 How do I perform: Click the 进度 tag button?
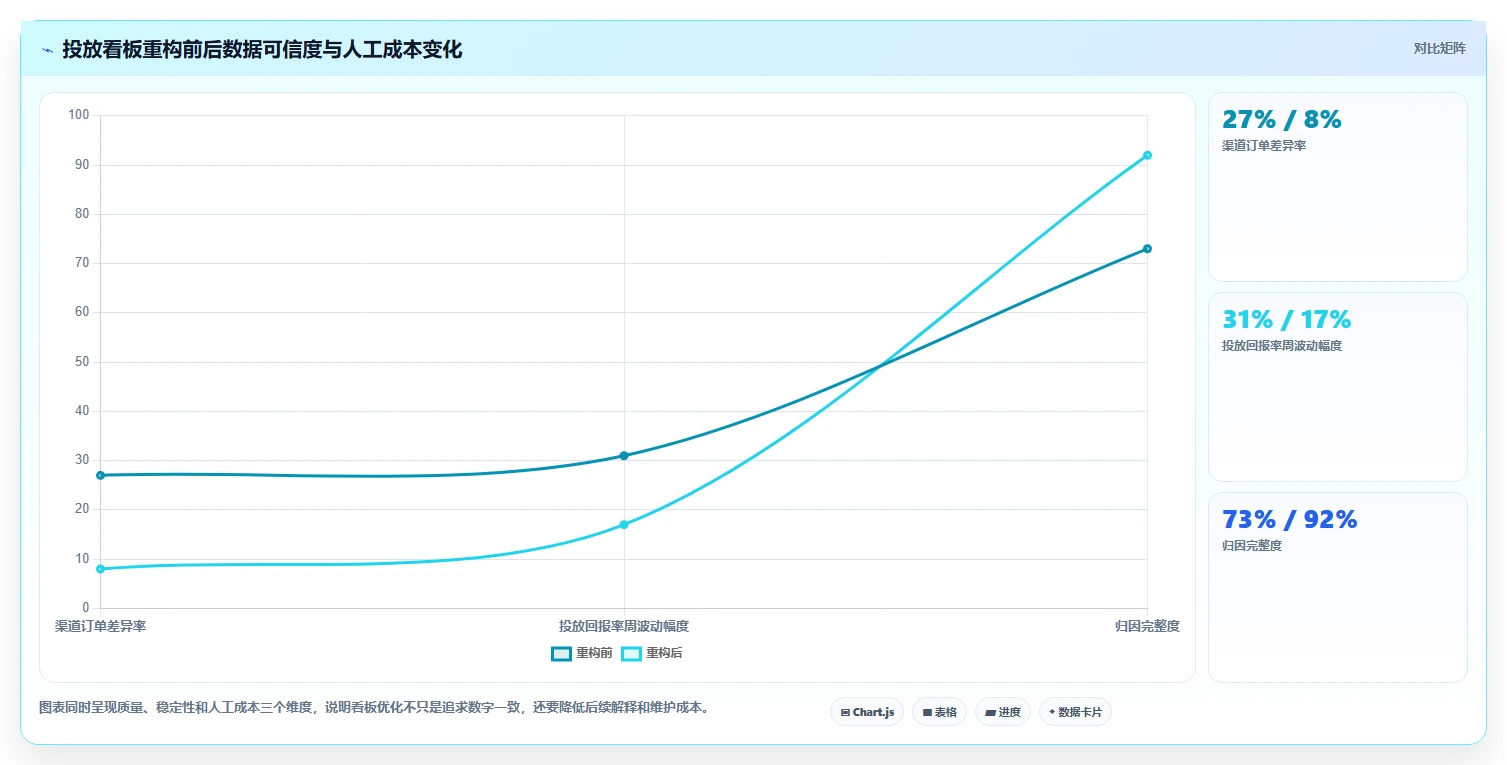tap(1003, 712)
